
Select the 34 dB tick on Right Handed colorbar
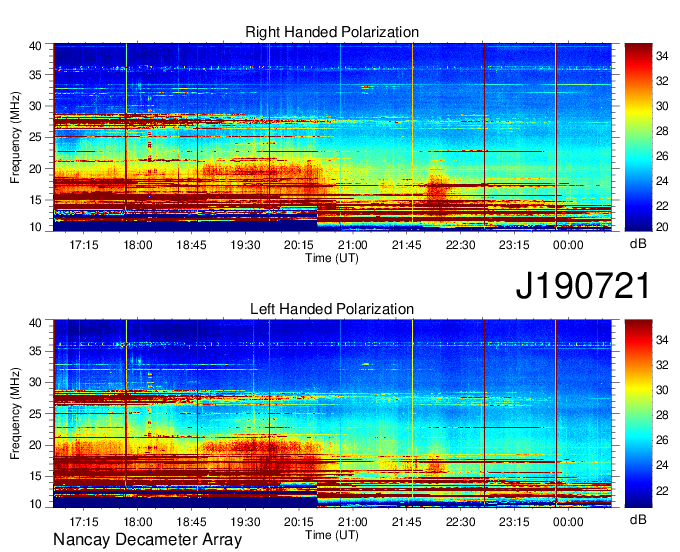(x=662, y=56)
